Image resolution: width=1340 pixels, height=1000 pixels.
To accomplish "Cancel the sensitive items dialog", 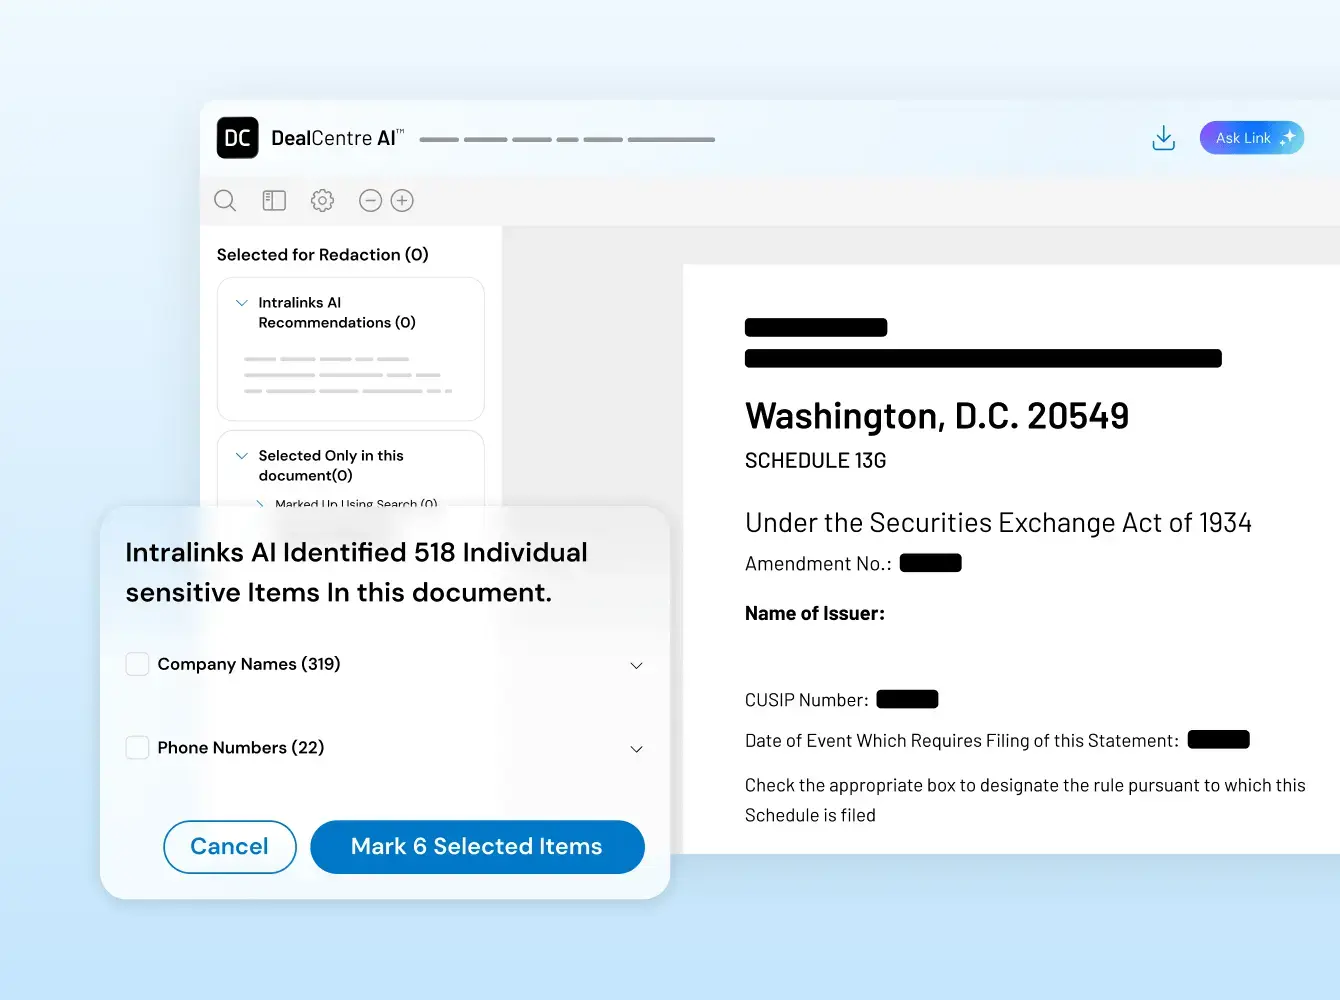I will coord(229,846).
